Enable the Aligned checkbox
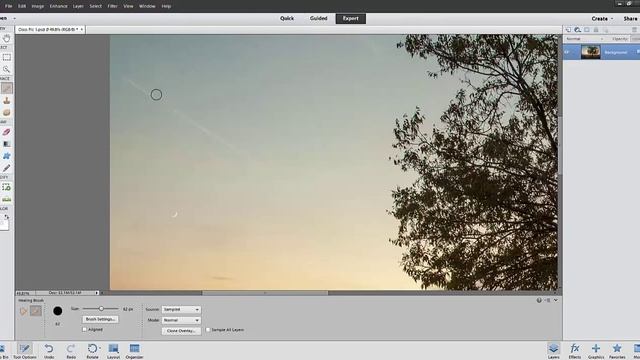This screenshot has width=640, height=360. (x=84, y=329)
